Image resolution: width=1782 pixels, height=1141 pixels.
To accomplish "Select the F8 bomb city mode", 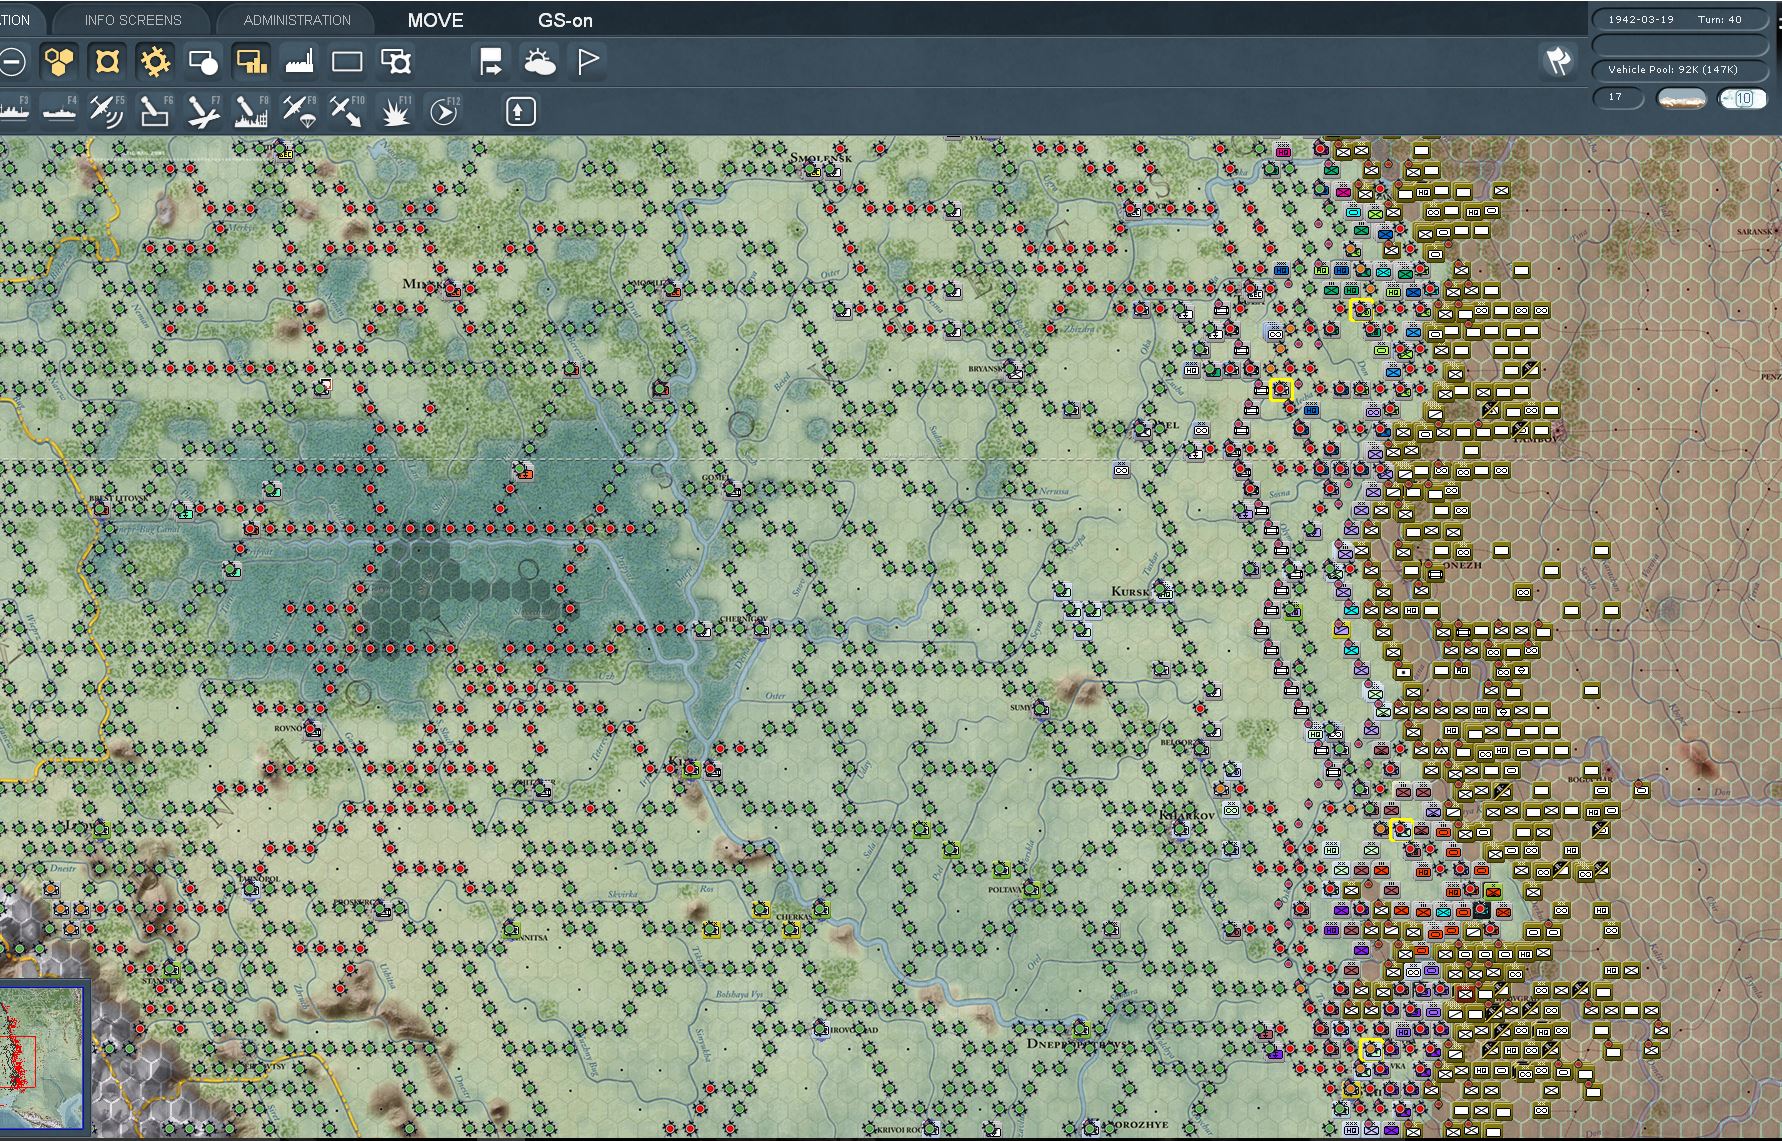I will (x=251, y=111).
